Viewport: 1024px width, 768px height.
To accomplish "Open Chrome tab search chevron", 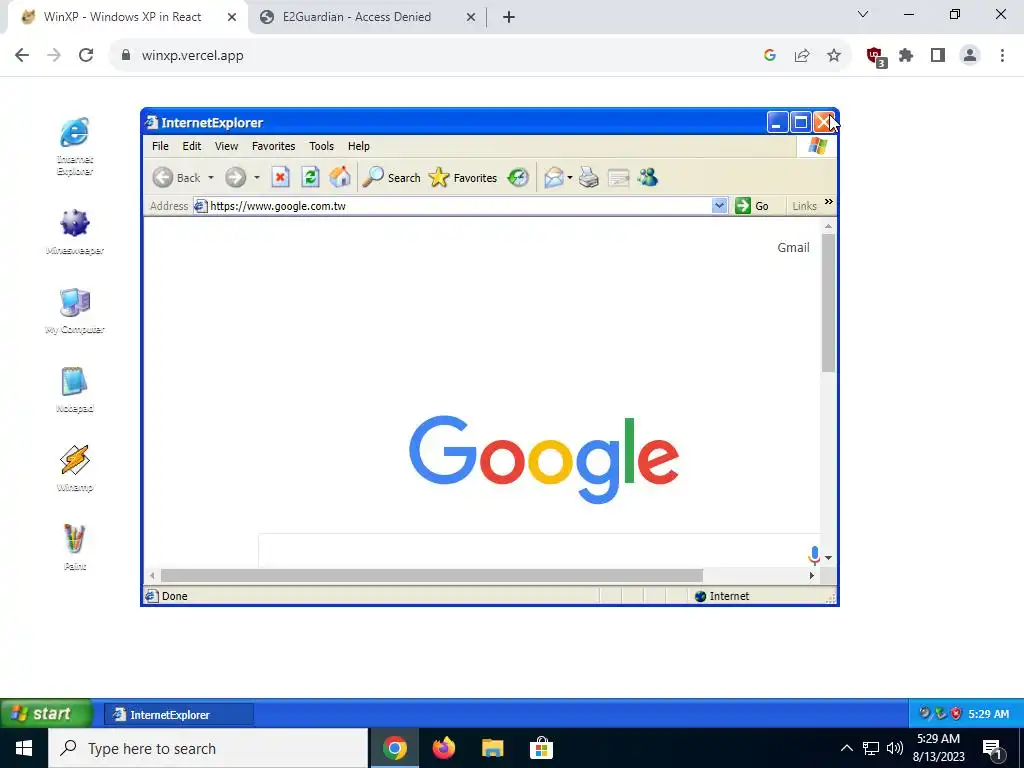I will [x=863, y=14].
